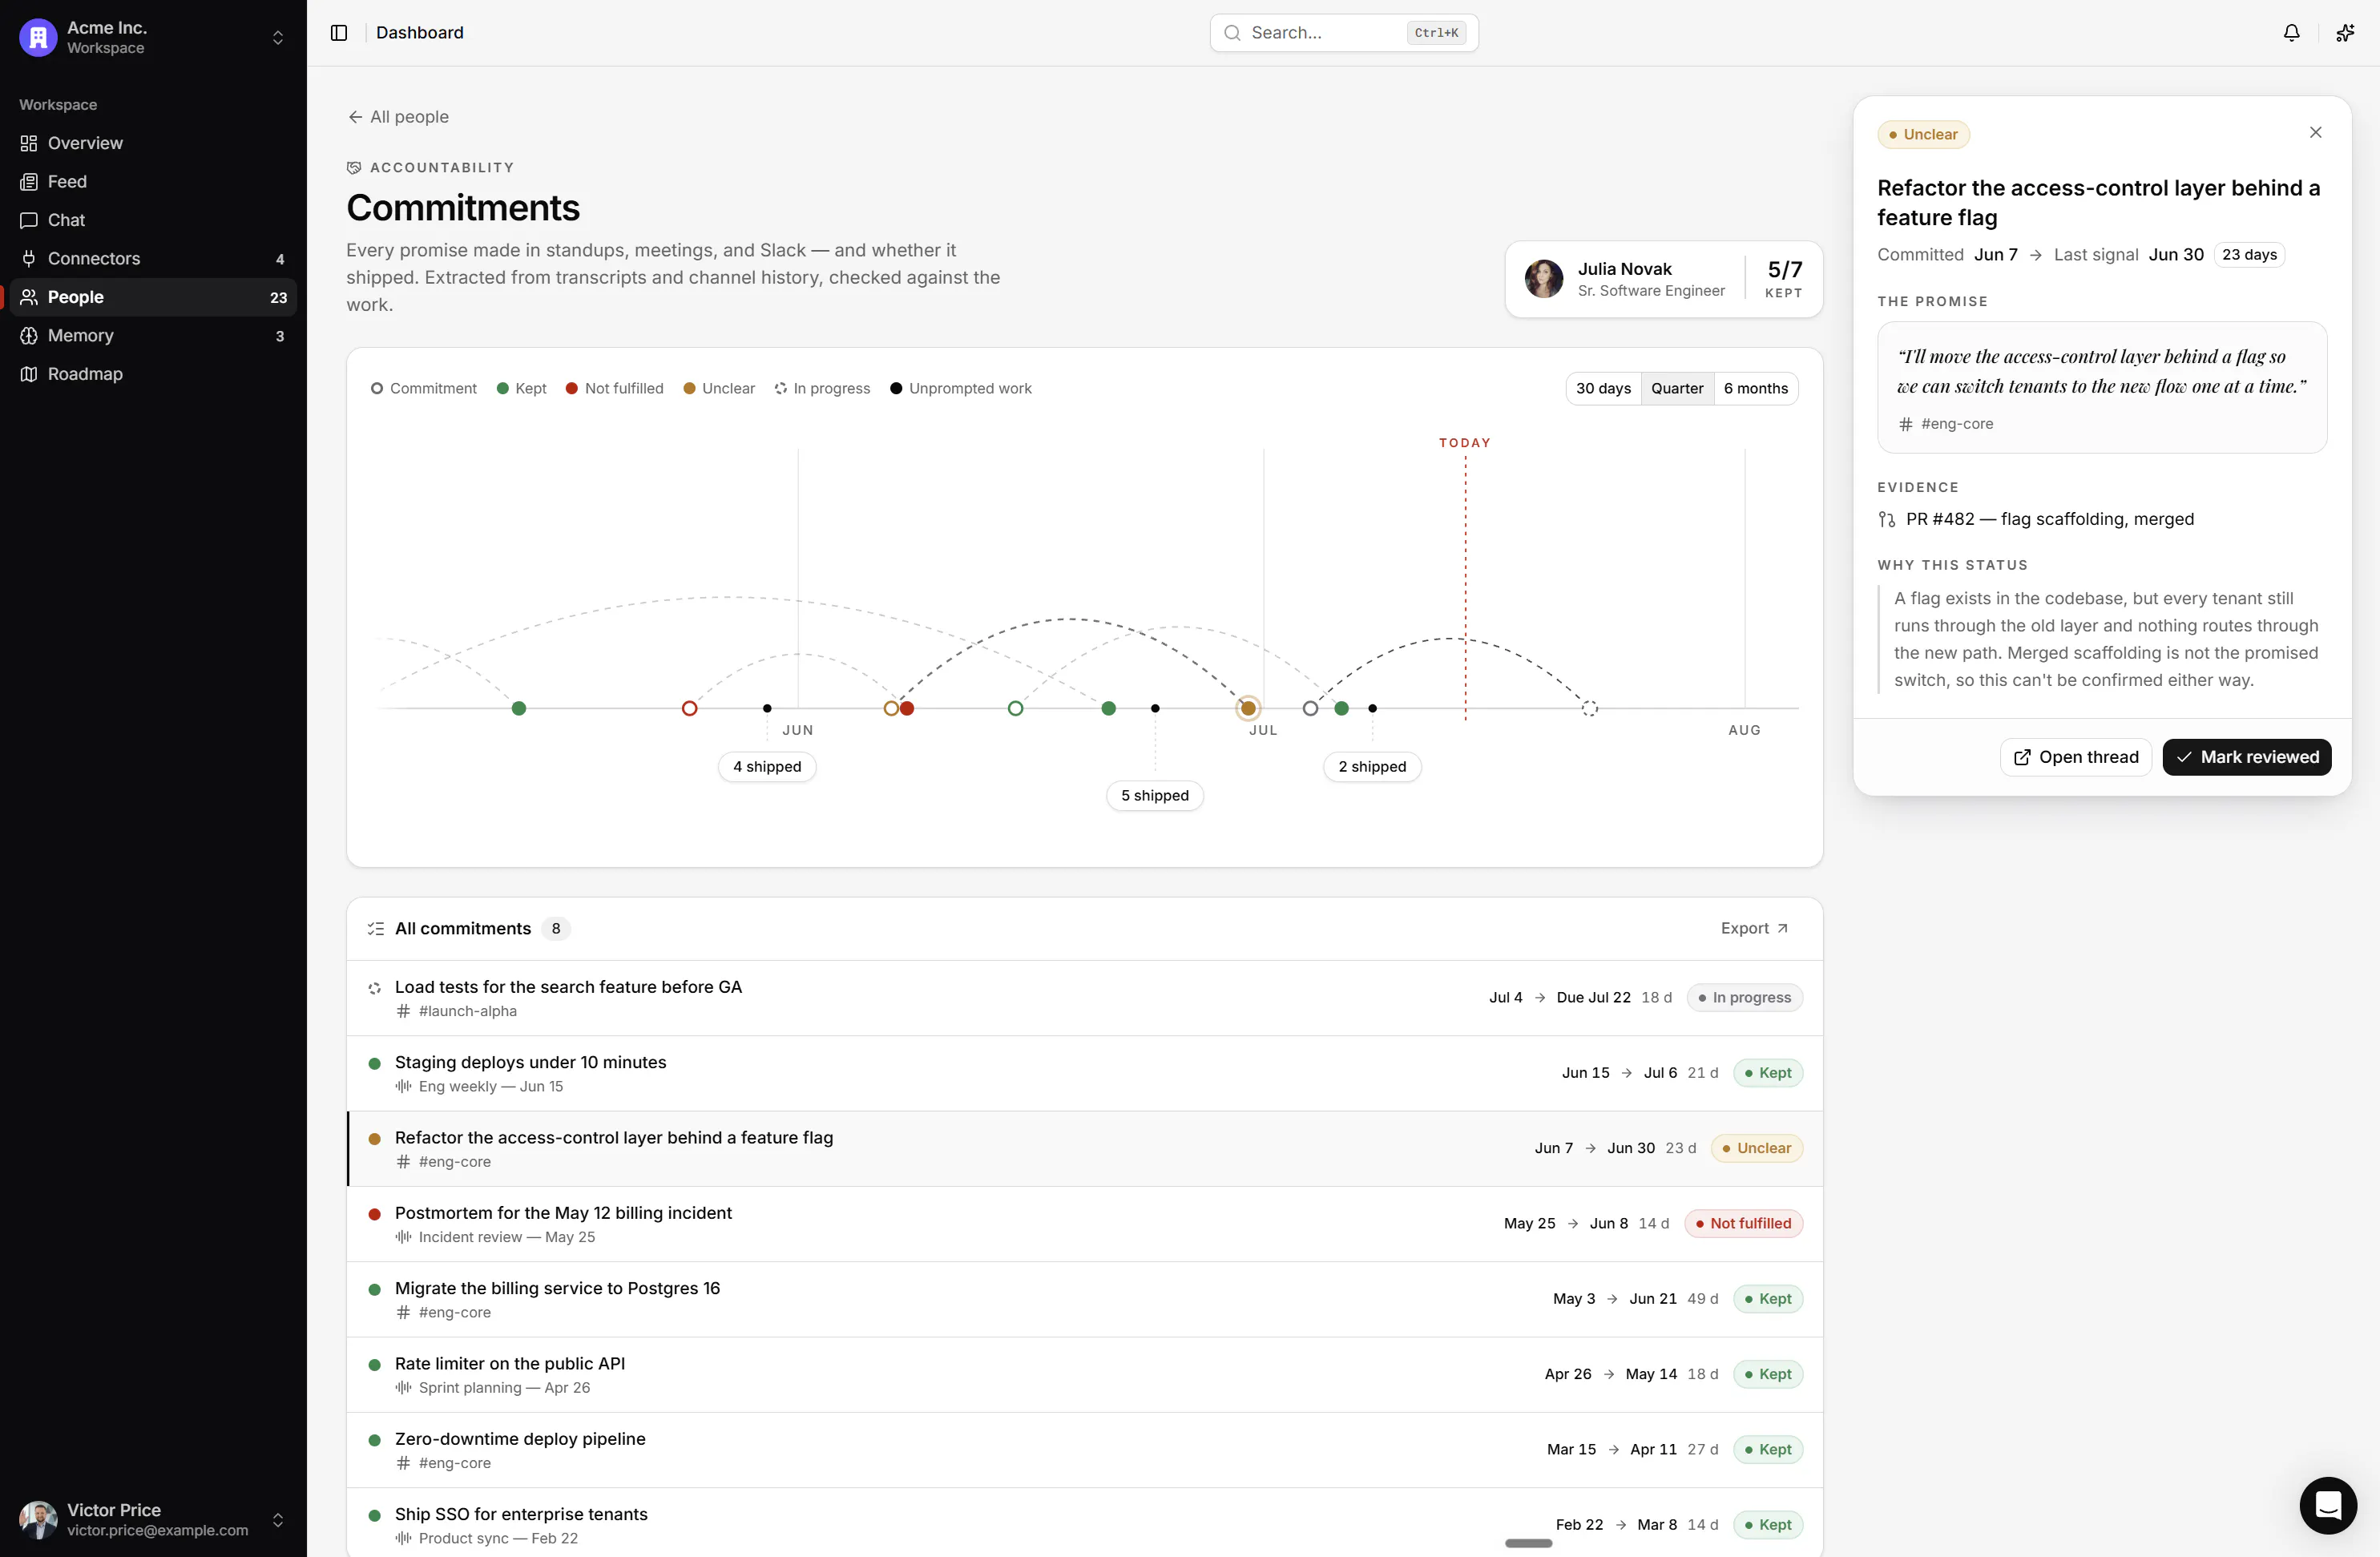Toggle the Not fulfilled legend item
The height and width of the screenshot is (1557, 2380).
point(614,389)
